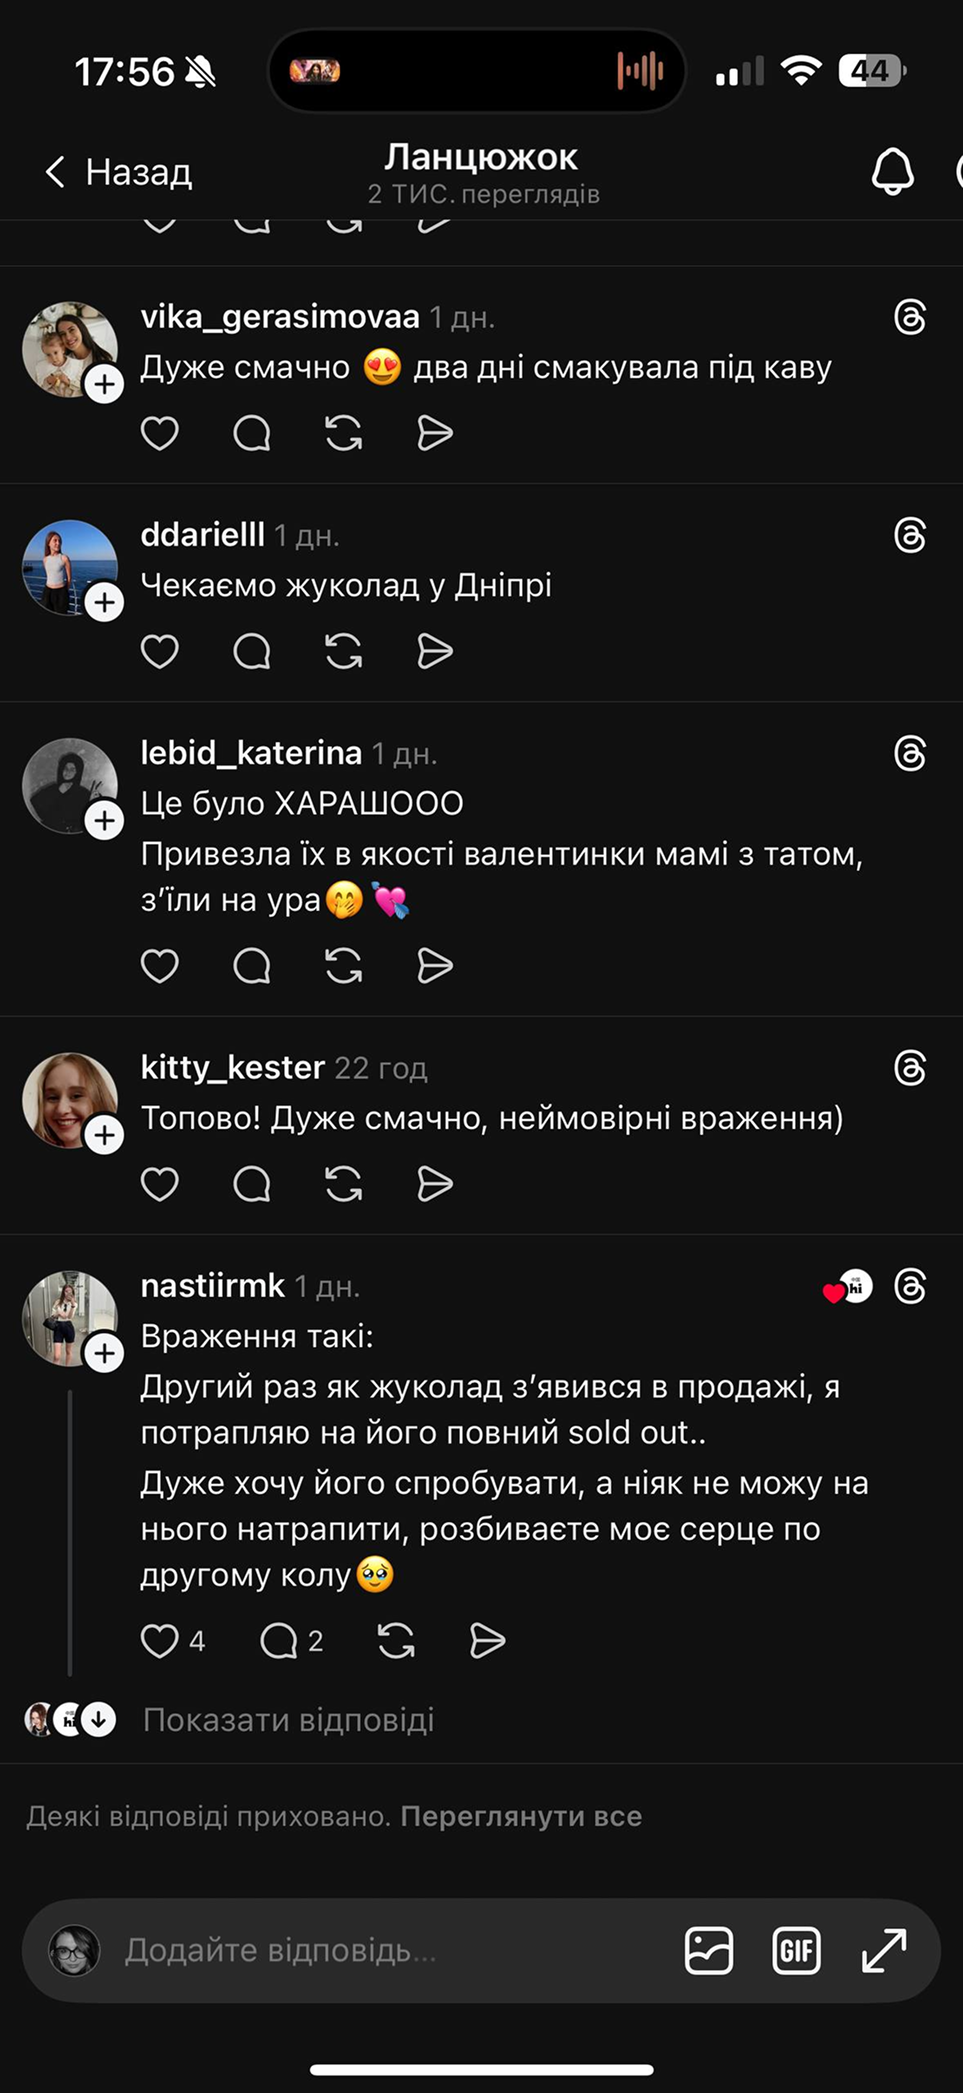
Task: Open the audio waveform indicator in the Dynamic Island
Action: (x=640, y=71)
